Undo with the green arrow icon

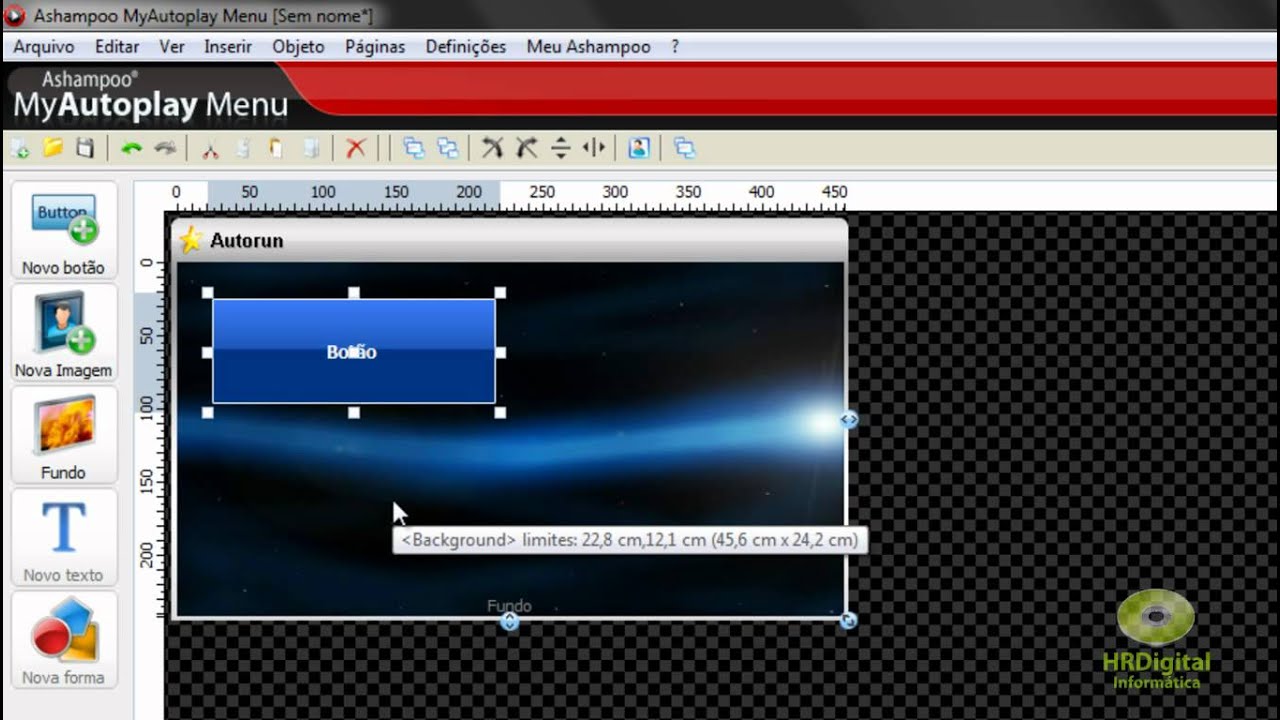coord(131,149)
